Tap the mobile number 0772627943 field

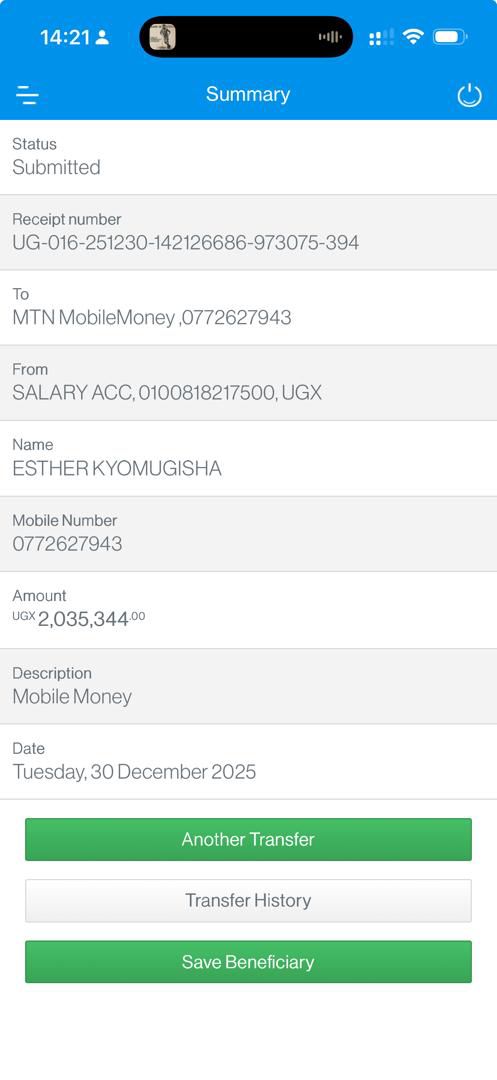click(248, 534)
